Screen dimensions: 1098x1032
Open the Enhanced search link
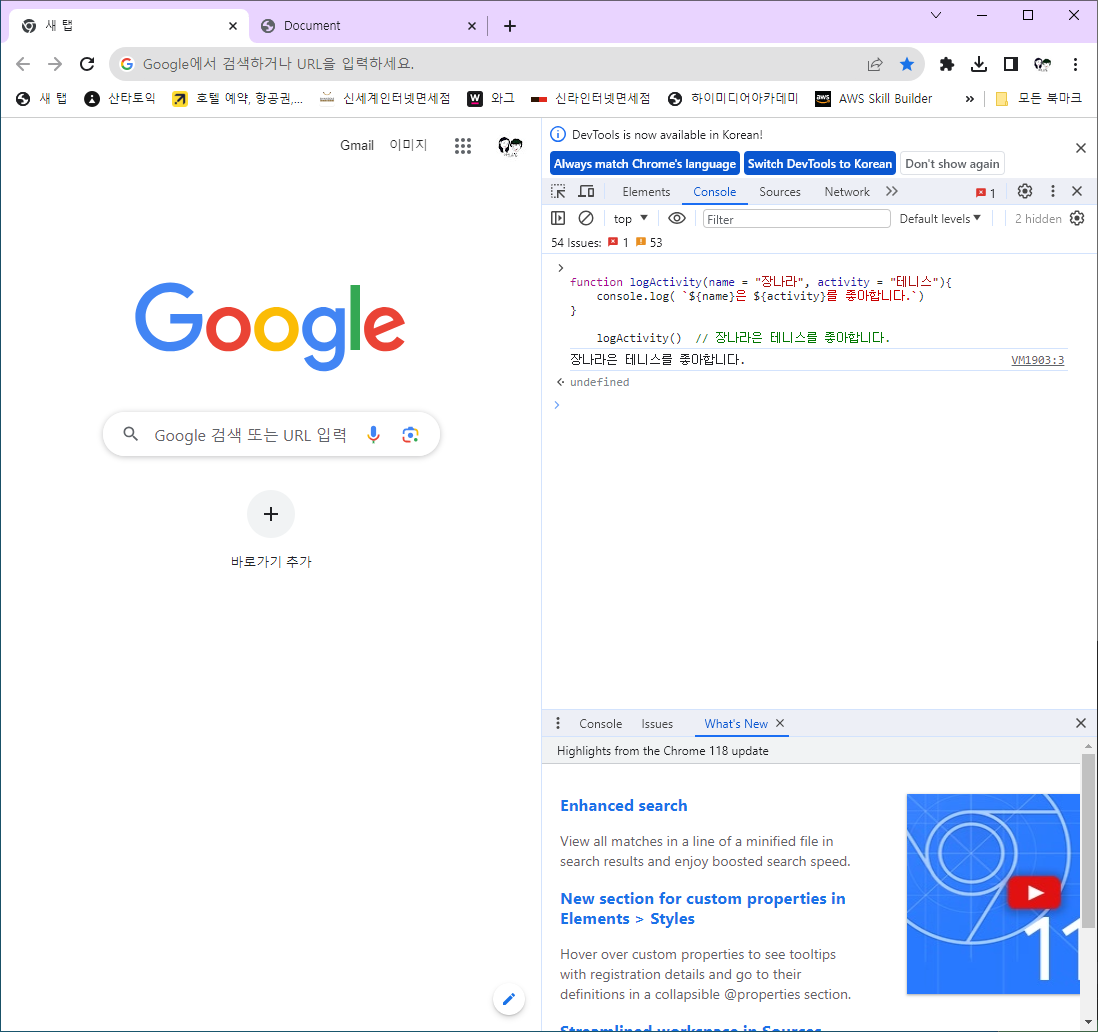click(x=623, y=806)
